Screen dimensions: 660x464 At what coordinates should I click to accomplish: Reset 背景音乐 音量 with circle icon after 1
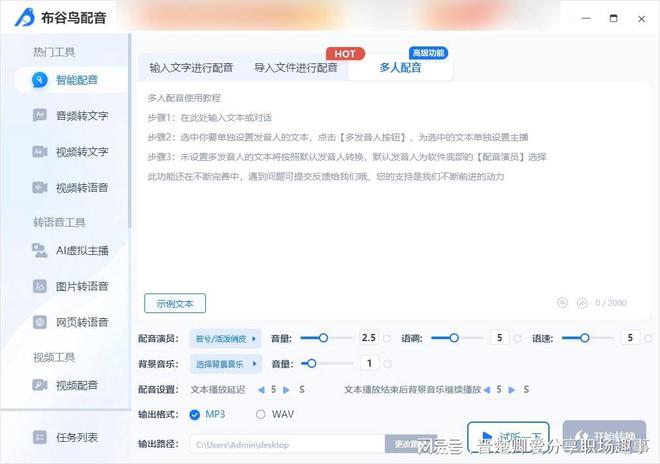pyautogui.click(x=388, y=364)
